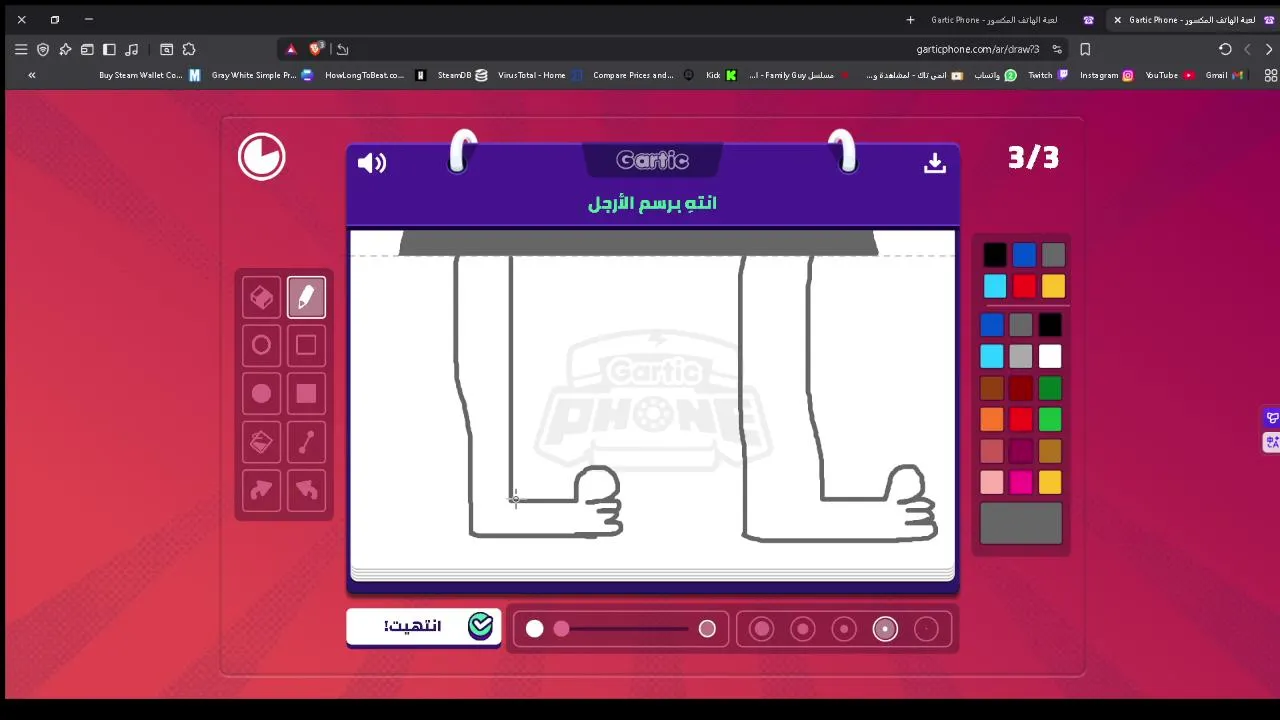Click the right-pointing curved arrow tool button
The image size is (1280, 720).
(261, 490)
